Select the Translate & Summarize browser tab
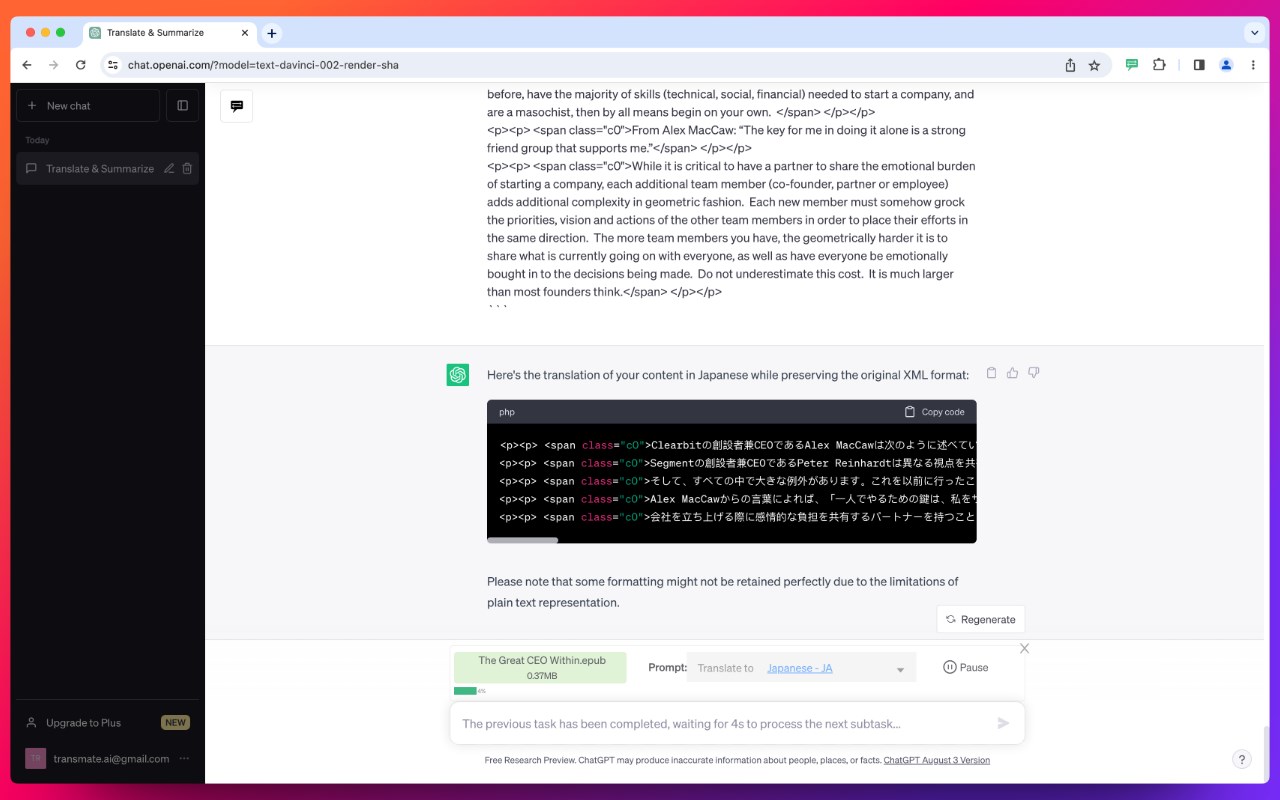 pyautogui.click(x=170, y=33)
